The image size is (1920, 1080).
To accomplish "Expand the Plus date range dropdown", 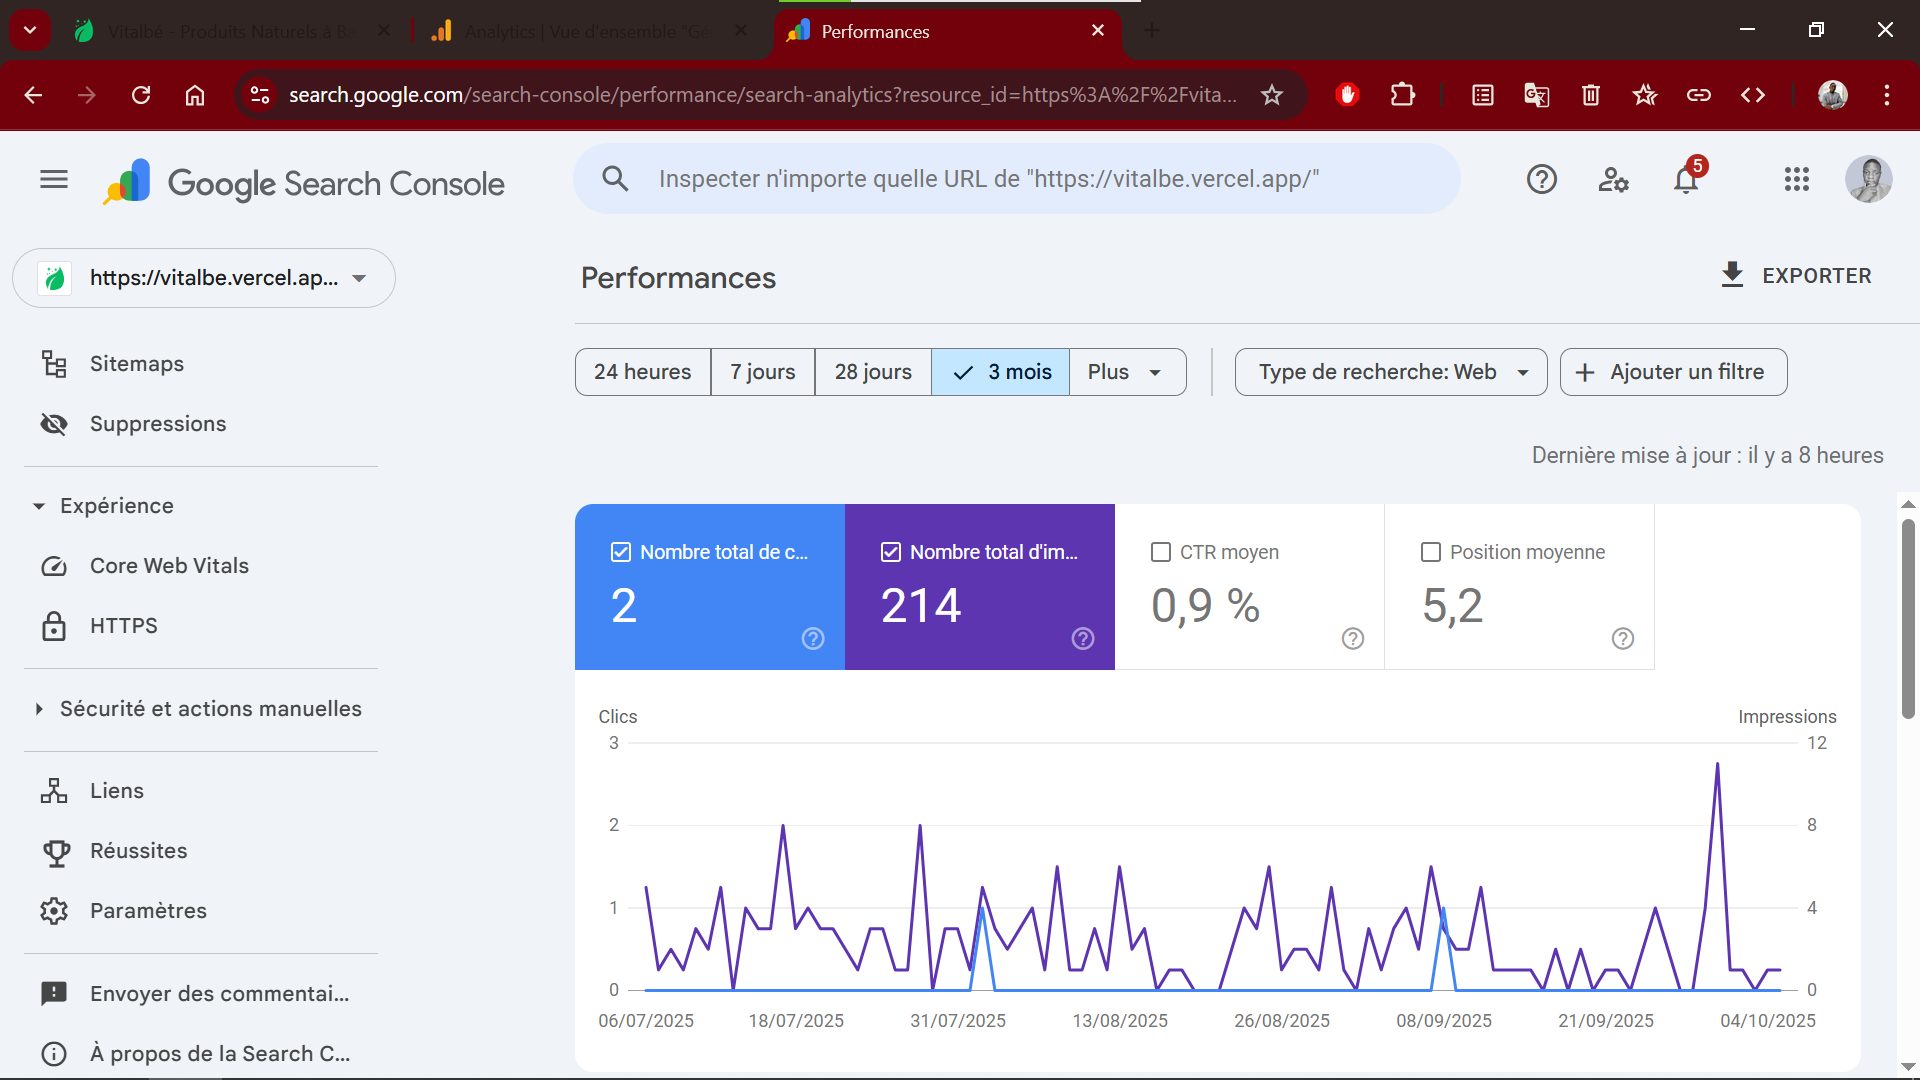I will coord(1127,372).
